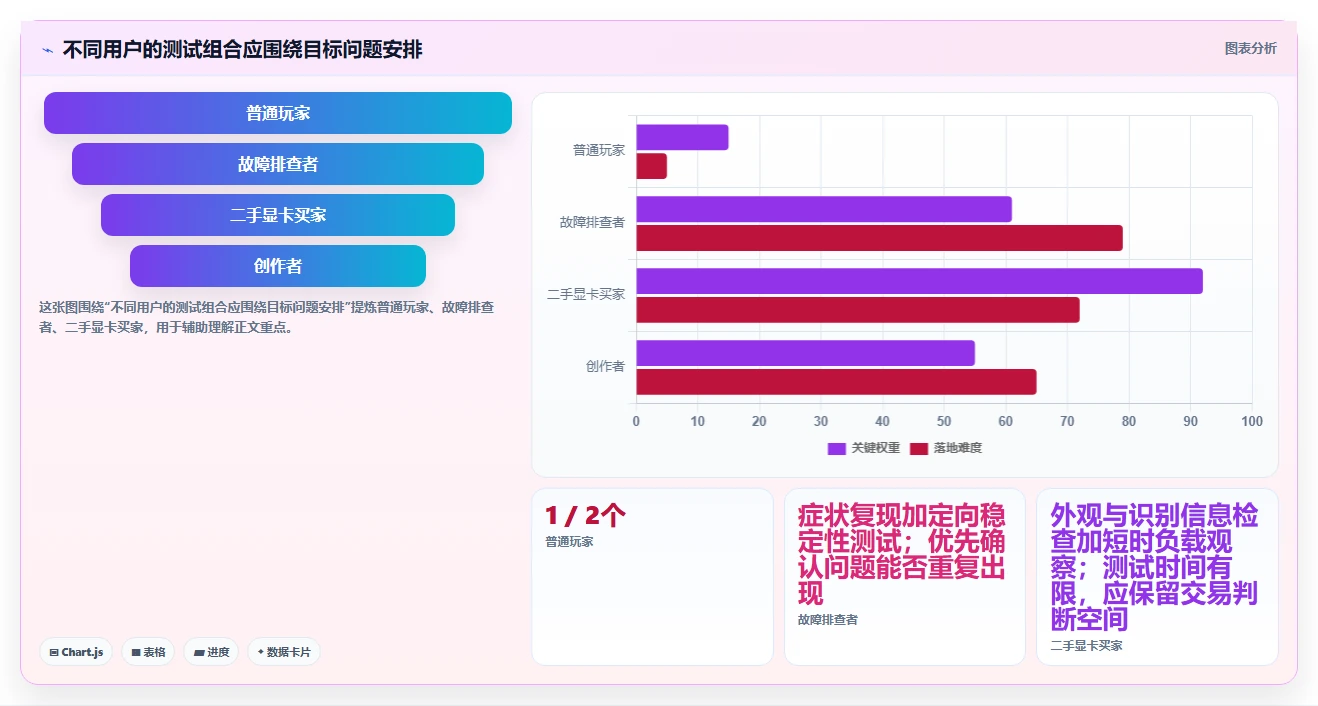Click the 1 / 2个 data card value
Screen dimensions: 1318x706
[585, 516]
